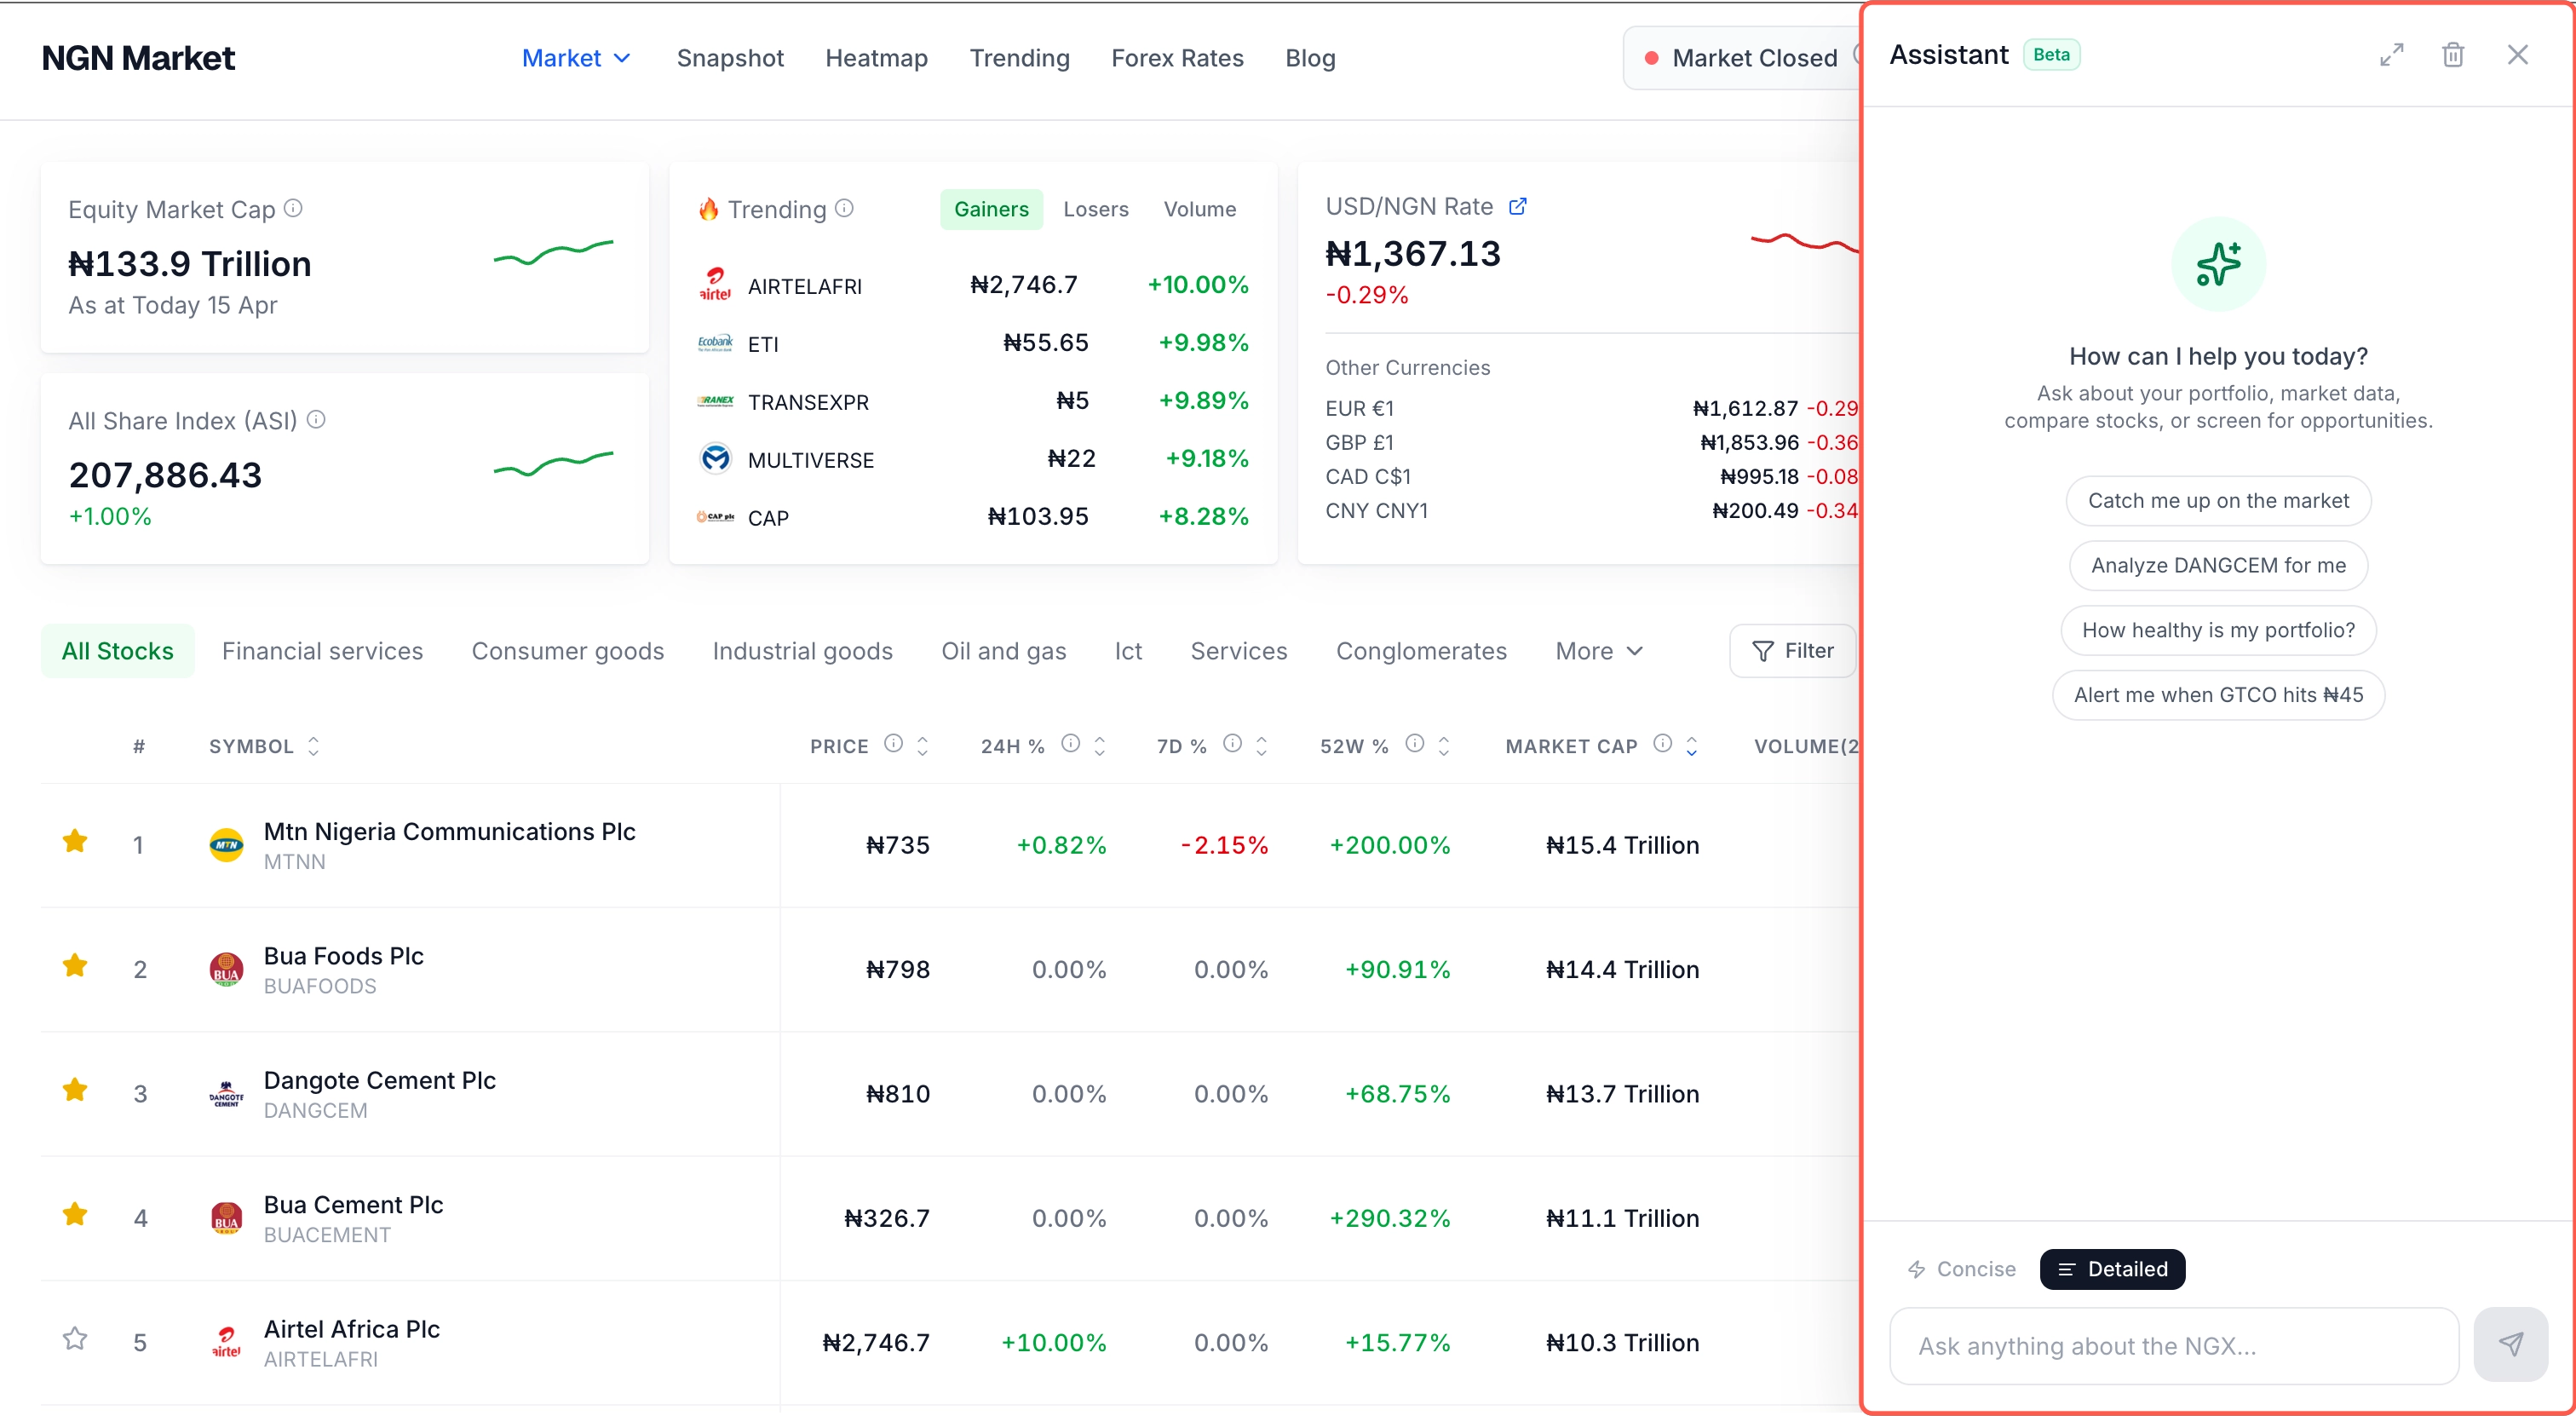The image size is (2576, 1416).
Task: Open USD/NGN Rate external link
Action: click(1518, 205)
